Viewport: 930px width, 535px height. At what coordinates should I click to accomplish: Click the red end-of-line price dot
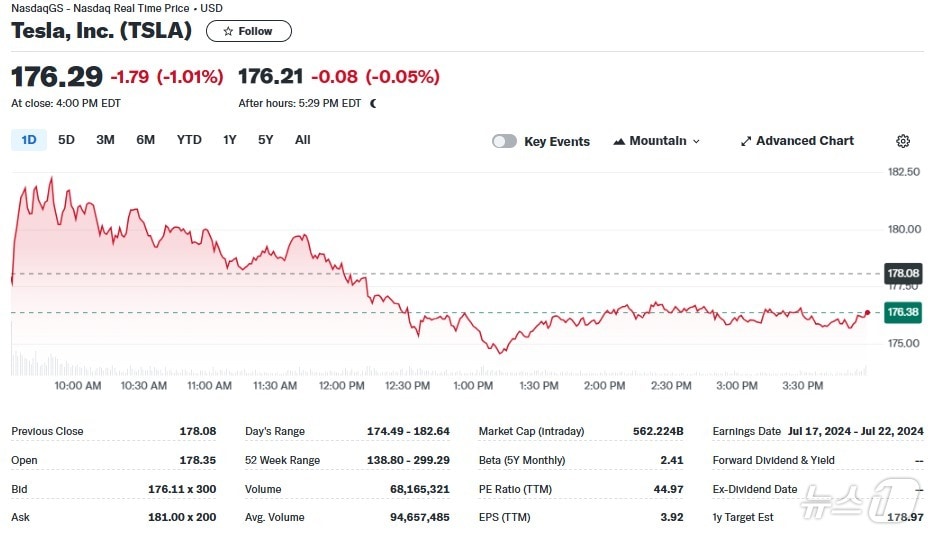(x=866, y=313)
